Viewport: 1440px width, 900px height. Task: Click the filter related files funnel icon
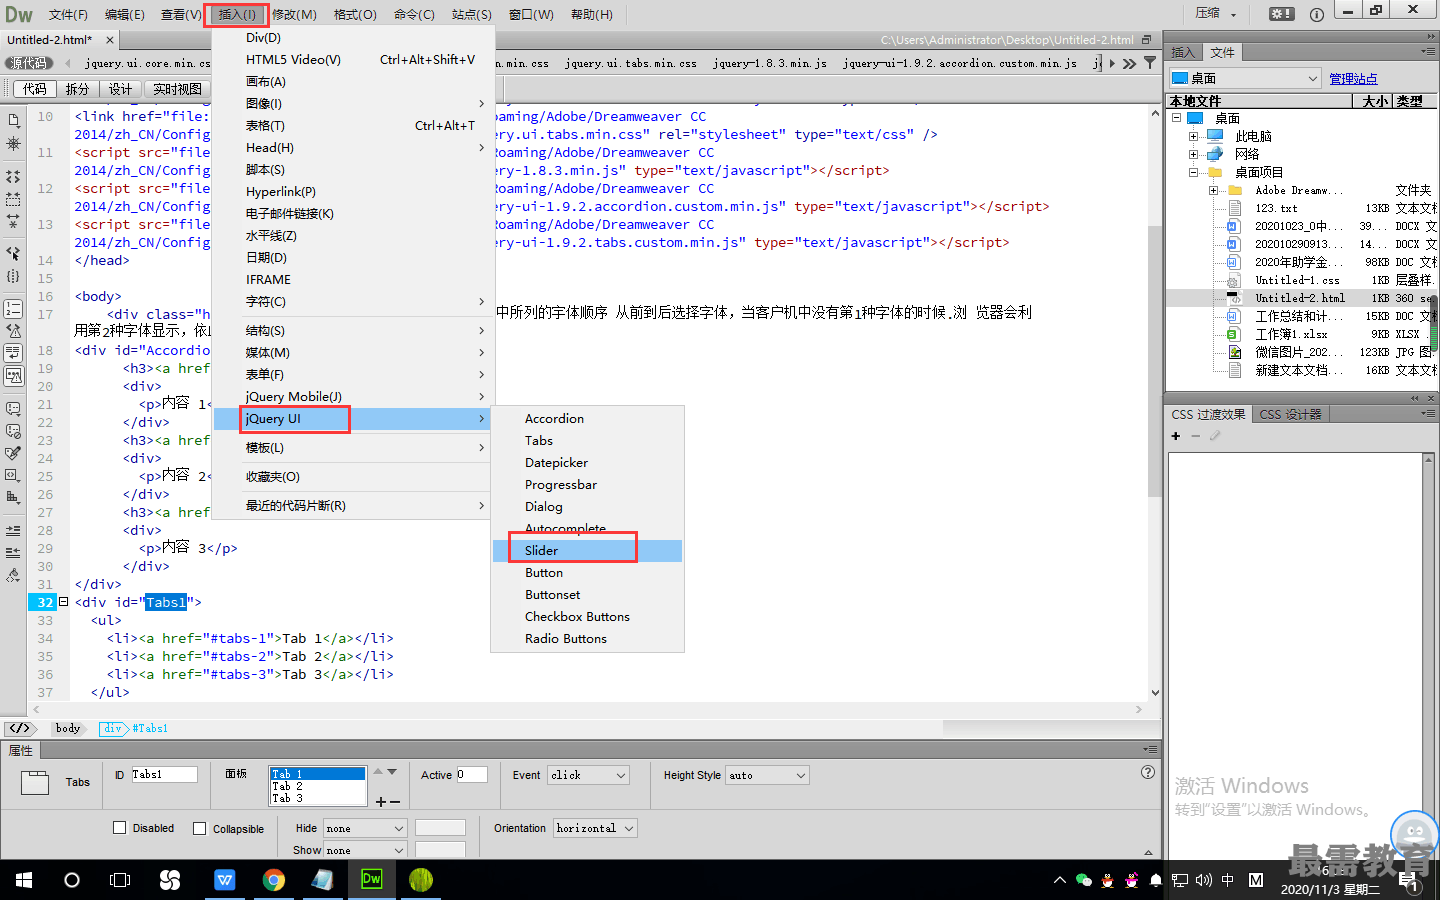[1150, 63]
